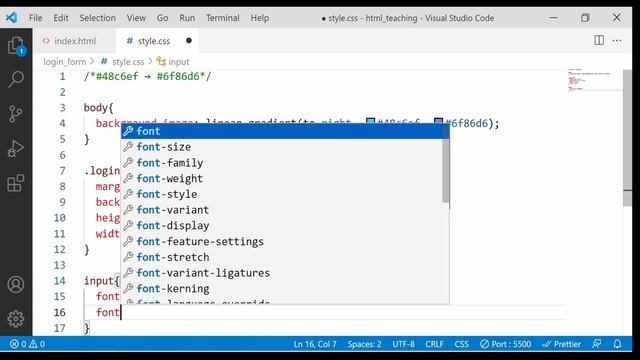The width and height of the screenshot is (640, 360).
Task: Click the body{ selector on line 3
Action: [98, 108]
